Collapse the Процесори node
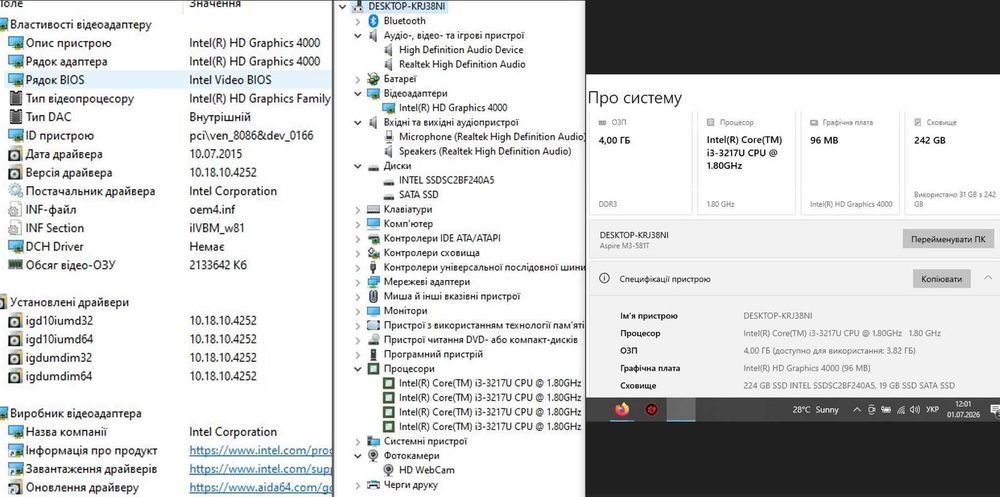This screenshot has height=497, width=1000. point(358,369)
